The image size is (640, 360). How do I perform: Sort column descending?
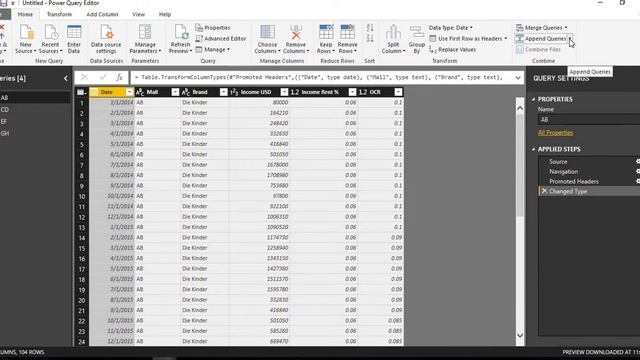(370, 38)
